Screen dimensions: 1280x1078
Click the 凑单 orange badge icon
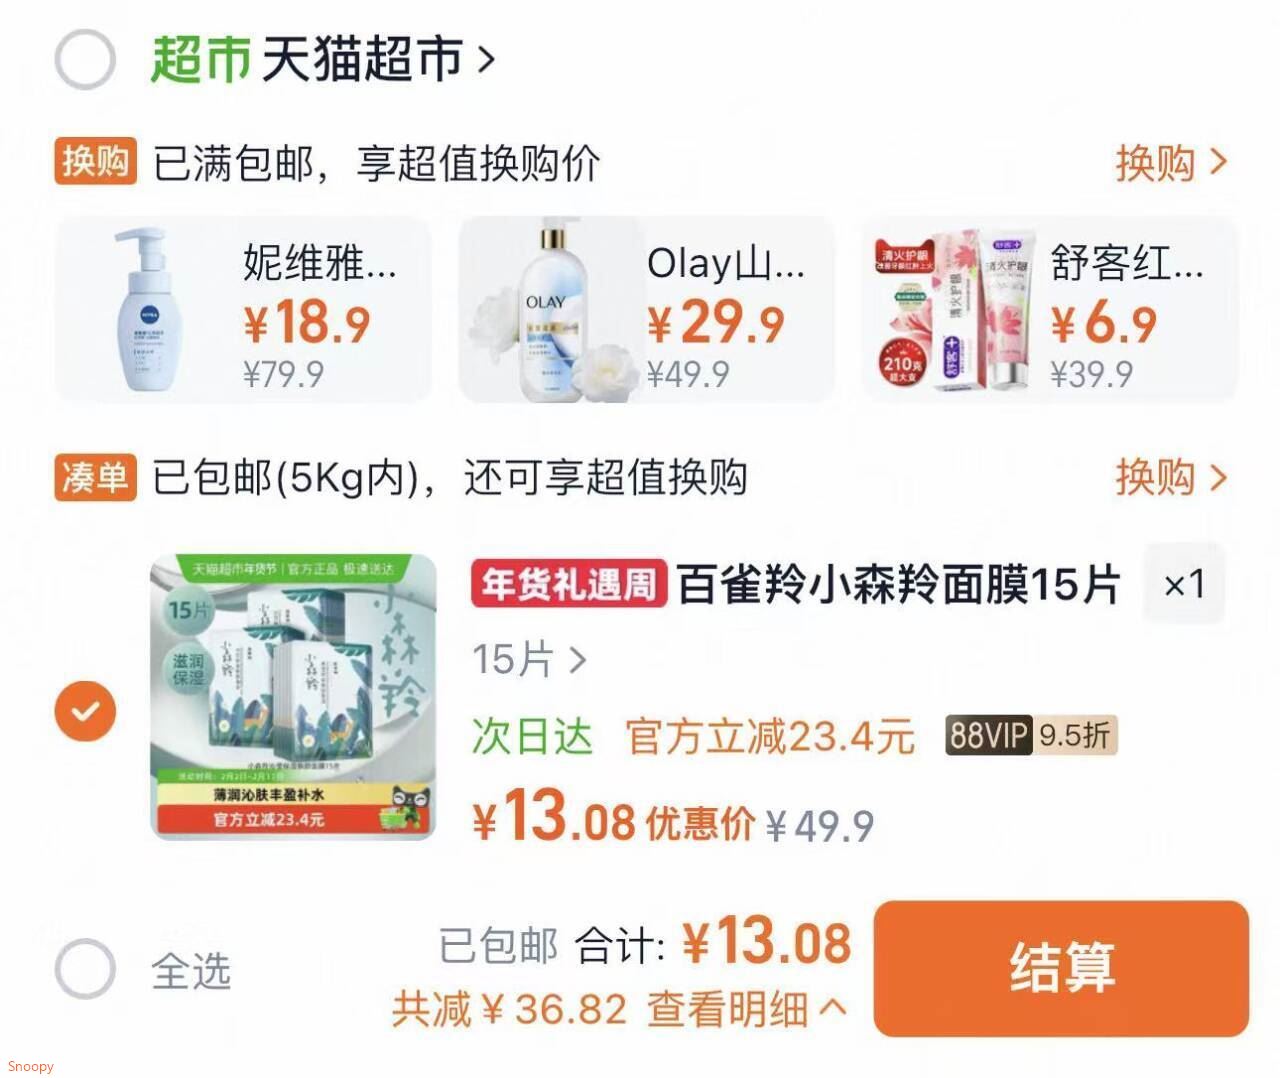click(x=95, y=477)
